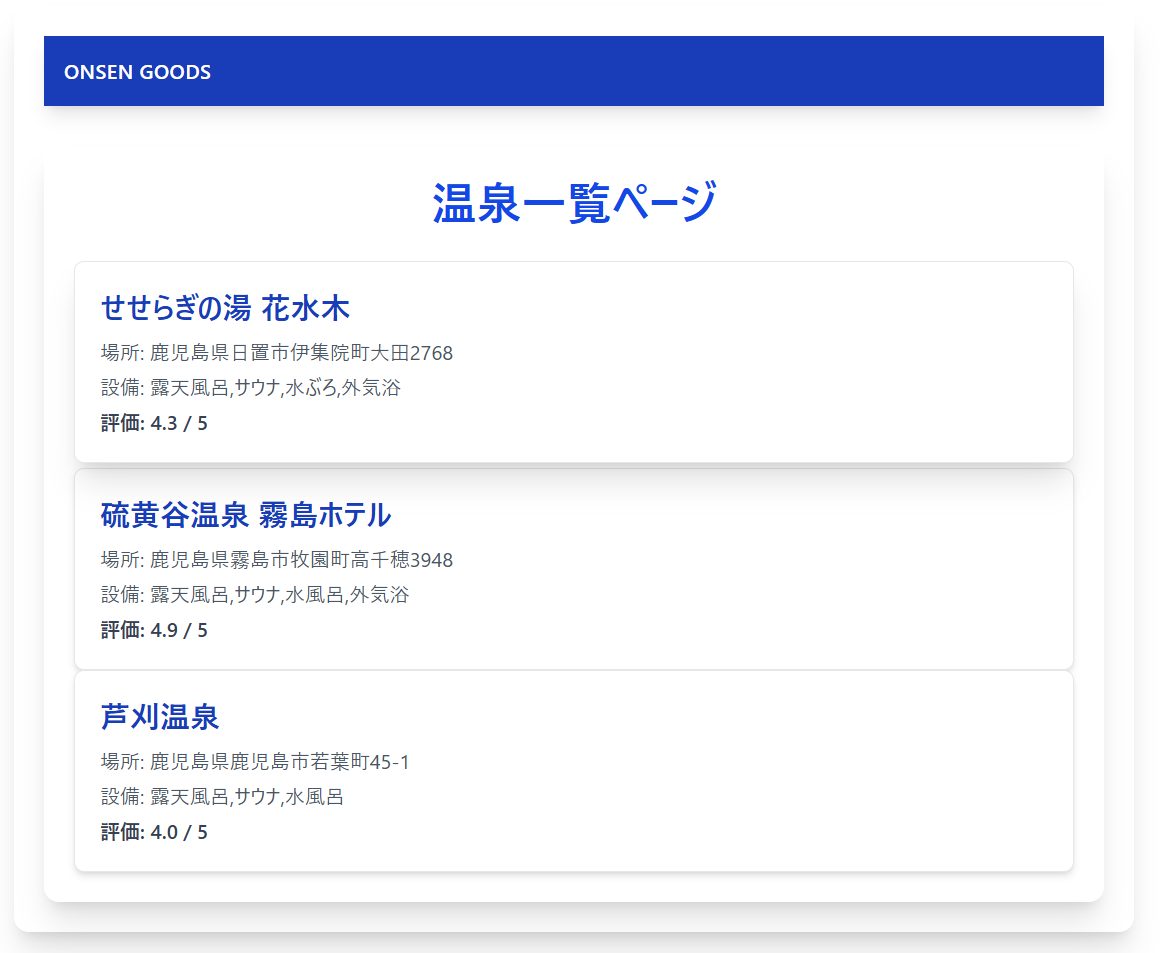Select address 鹿児島県日置市伊集院町大田2768
The image size is (1160, 953).
pos(301,353)
